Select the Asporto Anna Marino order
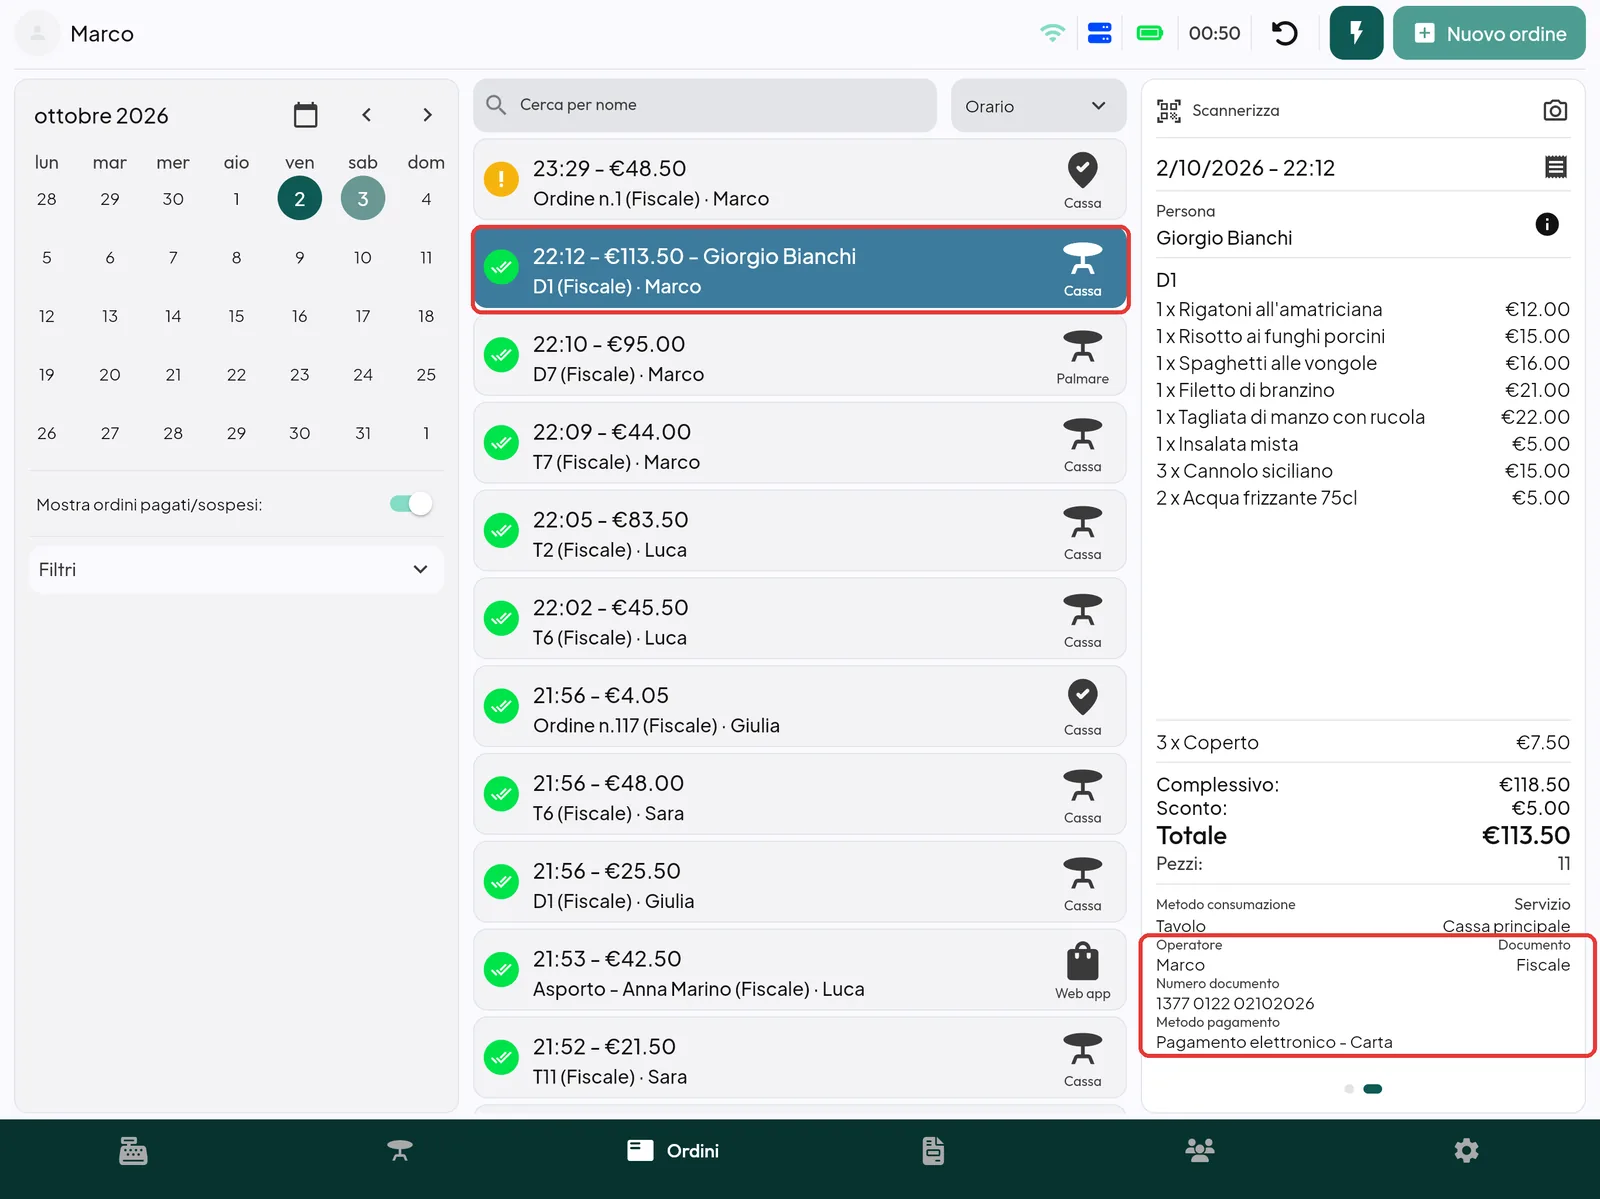 pos(800,971)
